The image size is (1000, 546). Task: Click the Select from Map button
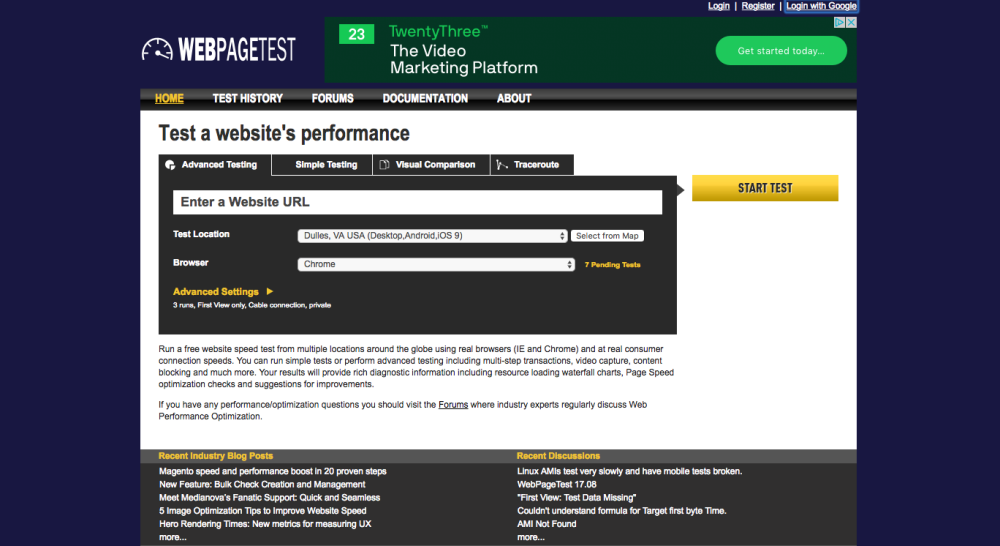[607, 236]
